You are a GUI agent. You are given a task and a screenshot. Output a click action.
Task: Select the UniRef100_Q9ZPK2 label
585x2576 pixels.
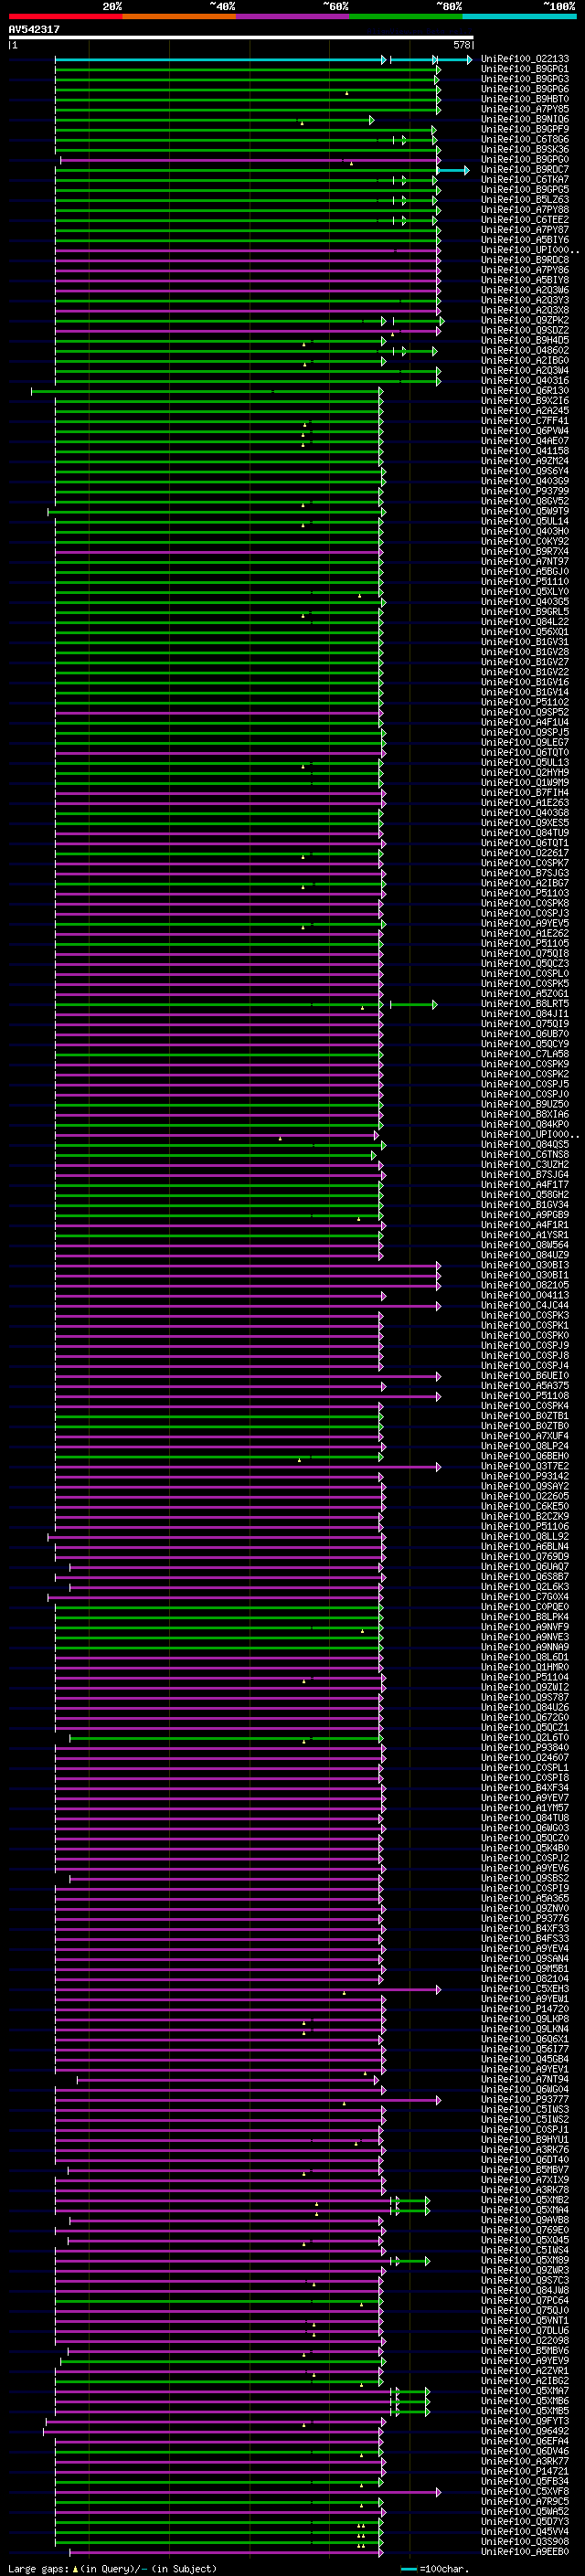pos(525,320)
